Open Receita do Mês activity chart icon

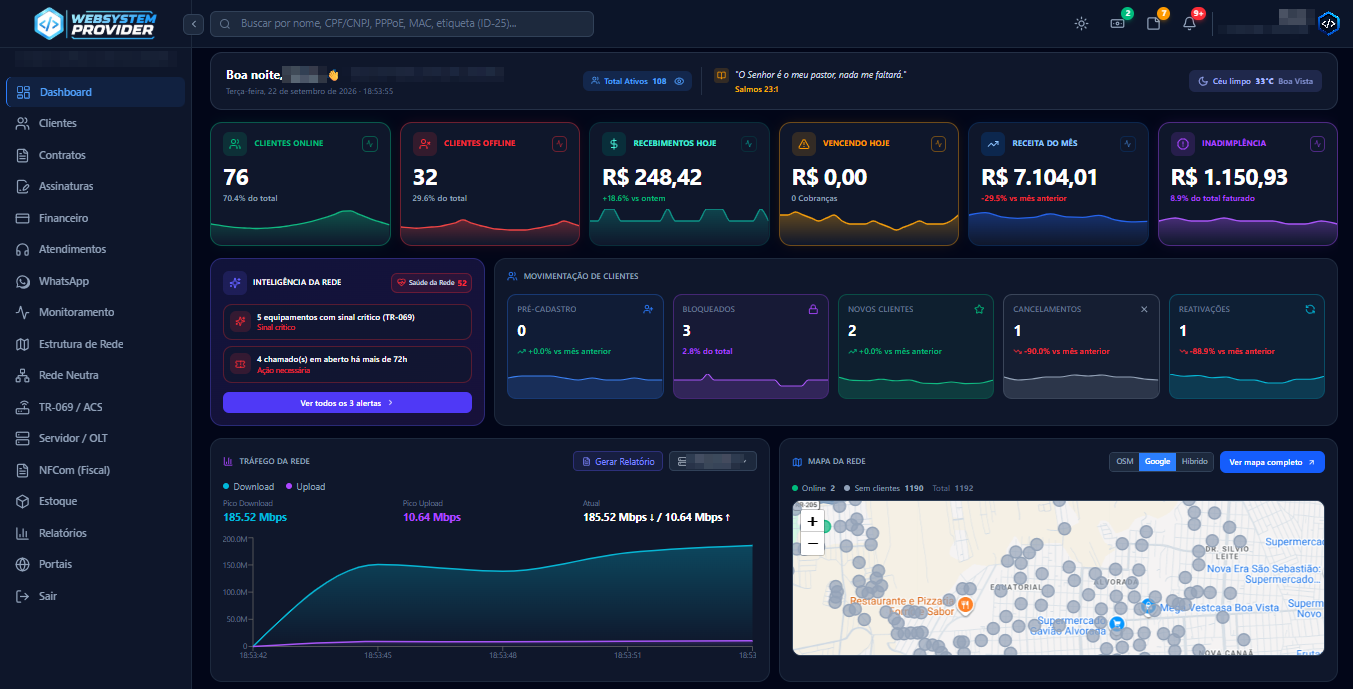pos(1128,144)
